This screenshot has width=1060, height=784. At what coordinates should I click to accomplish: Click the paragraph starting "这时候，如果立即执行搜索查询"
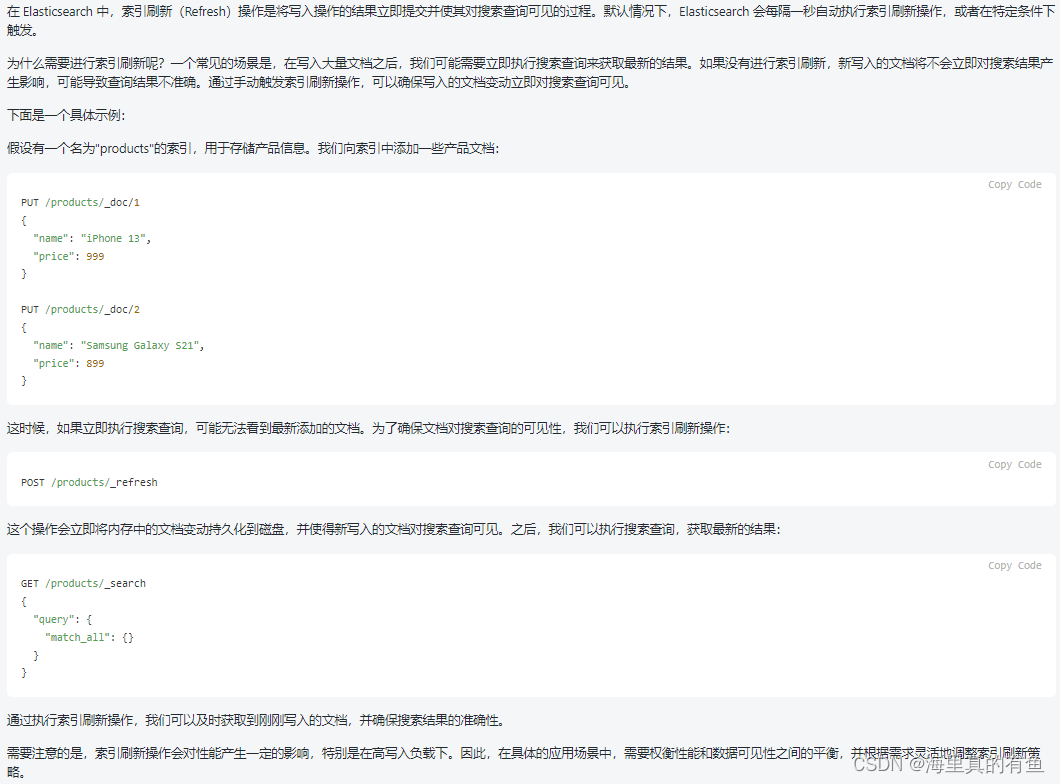pyautogui.click(x=368, y=428)
